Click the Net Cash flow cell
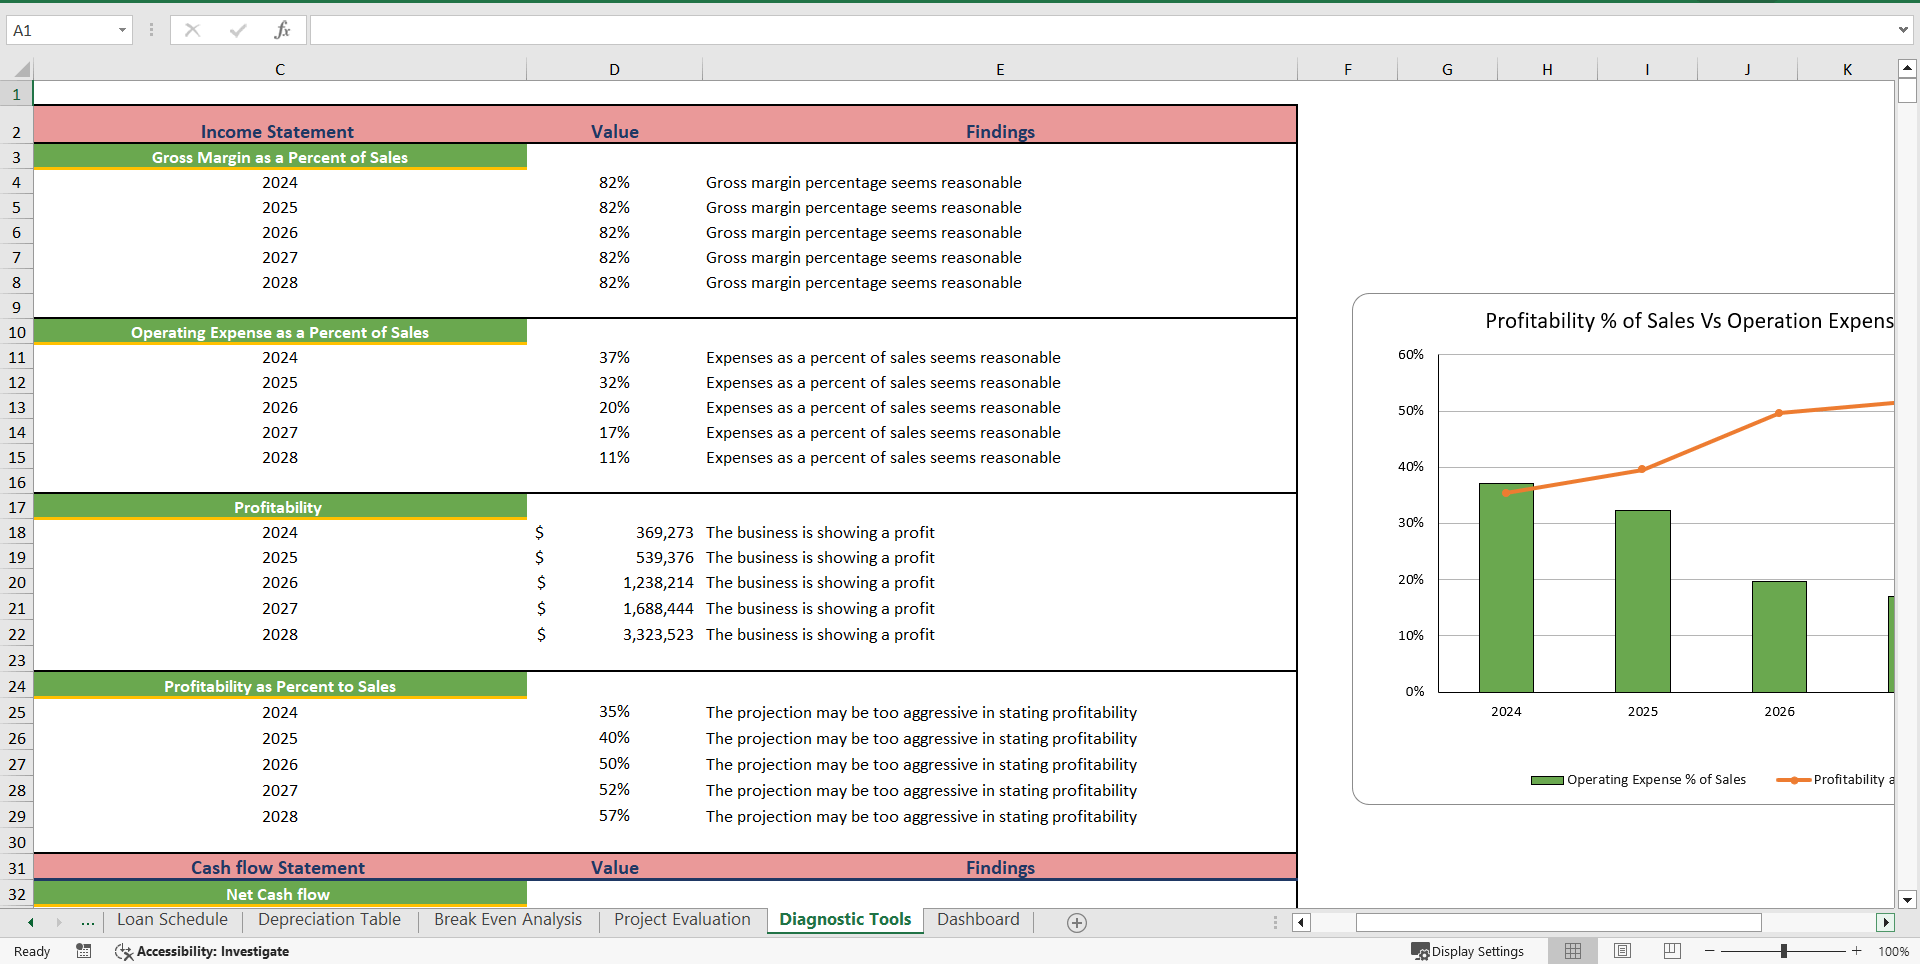 tap(280, 894)
